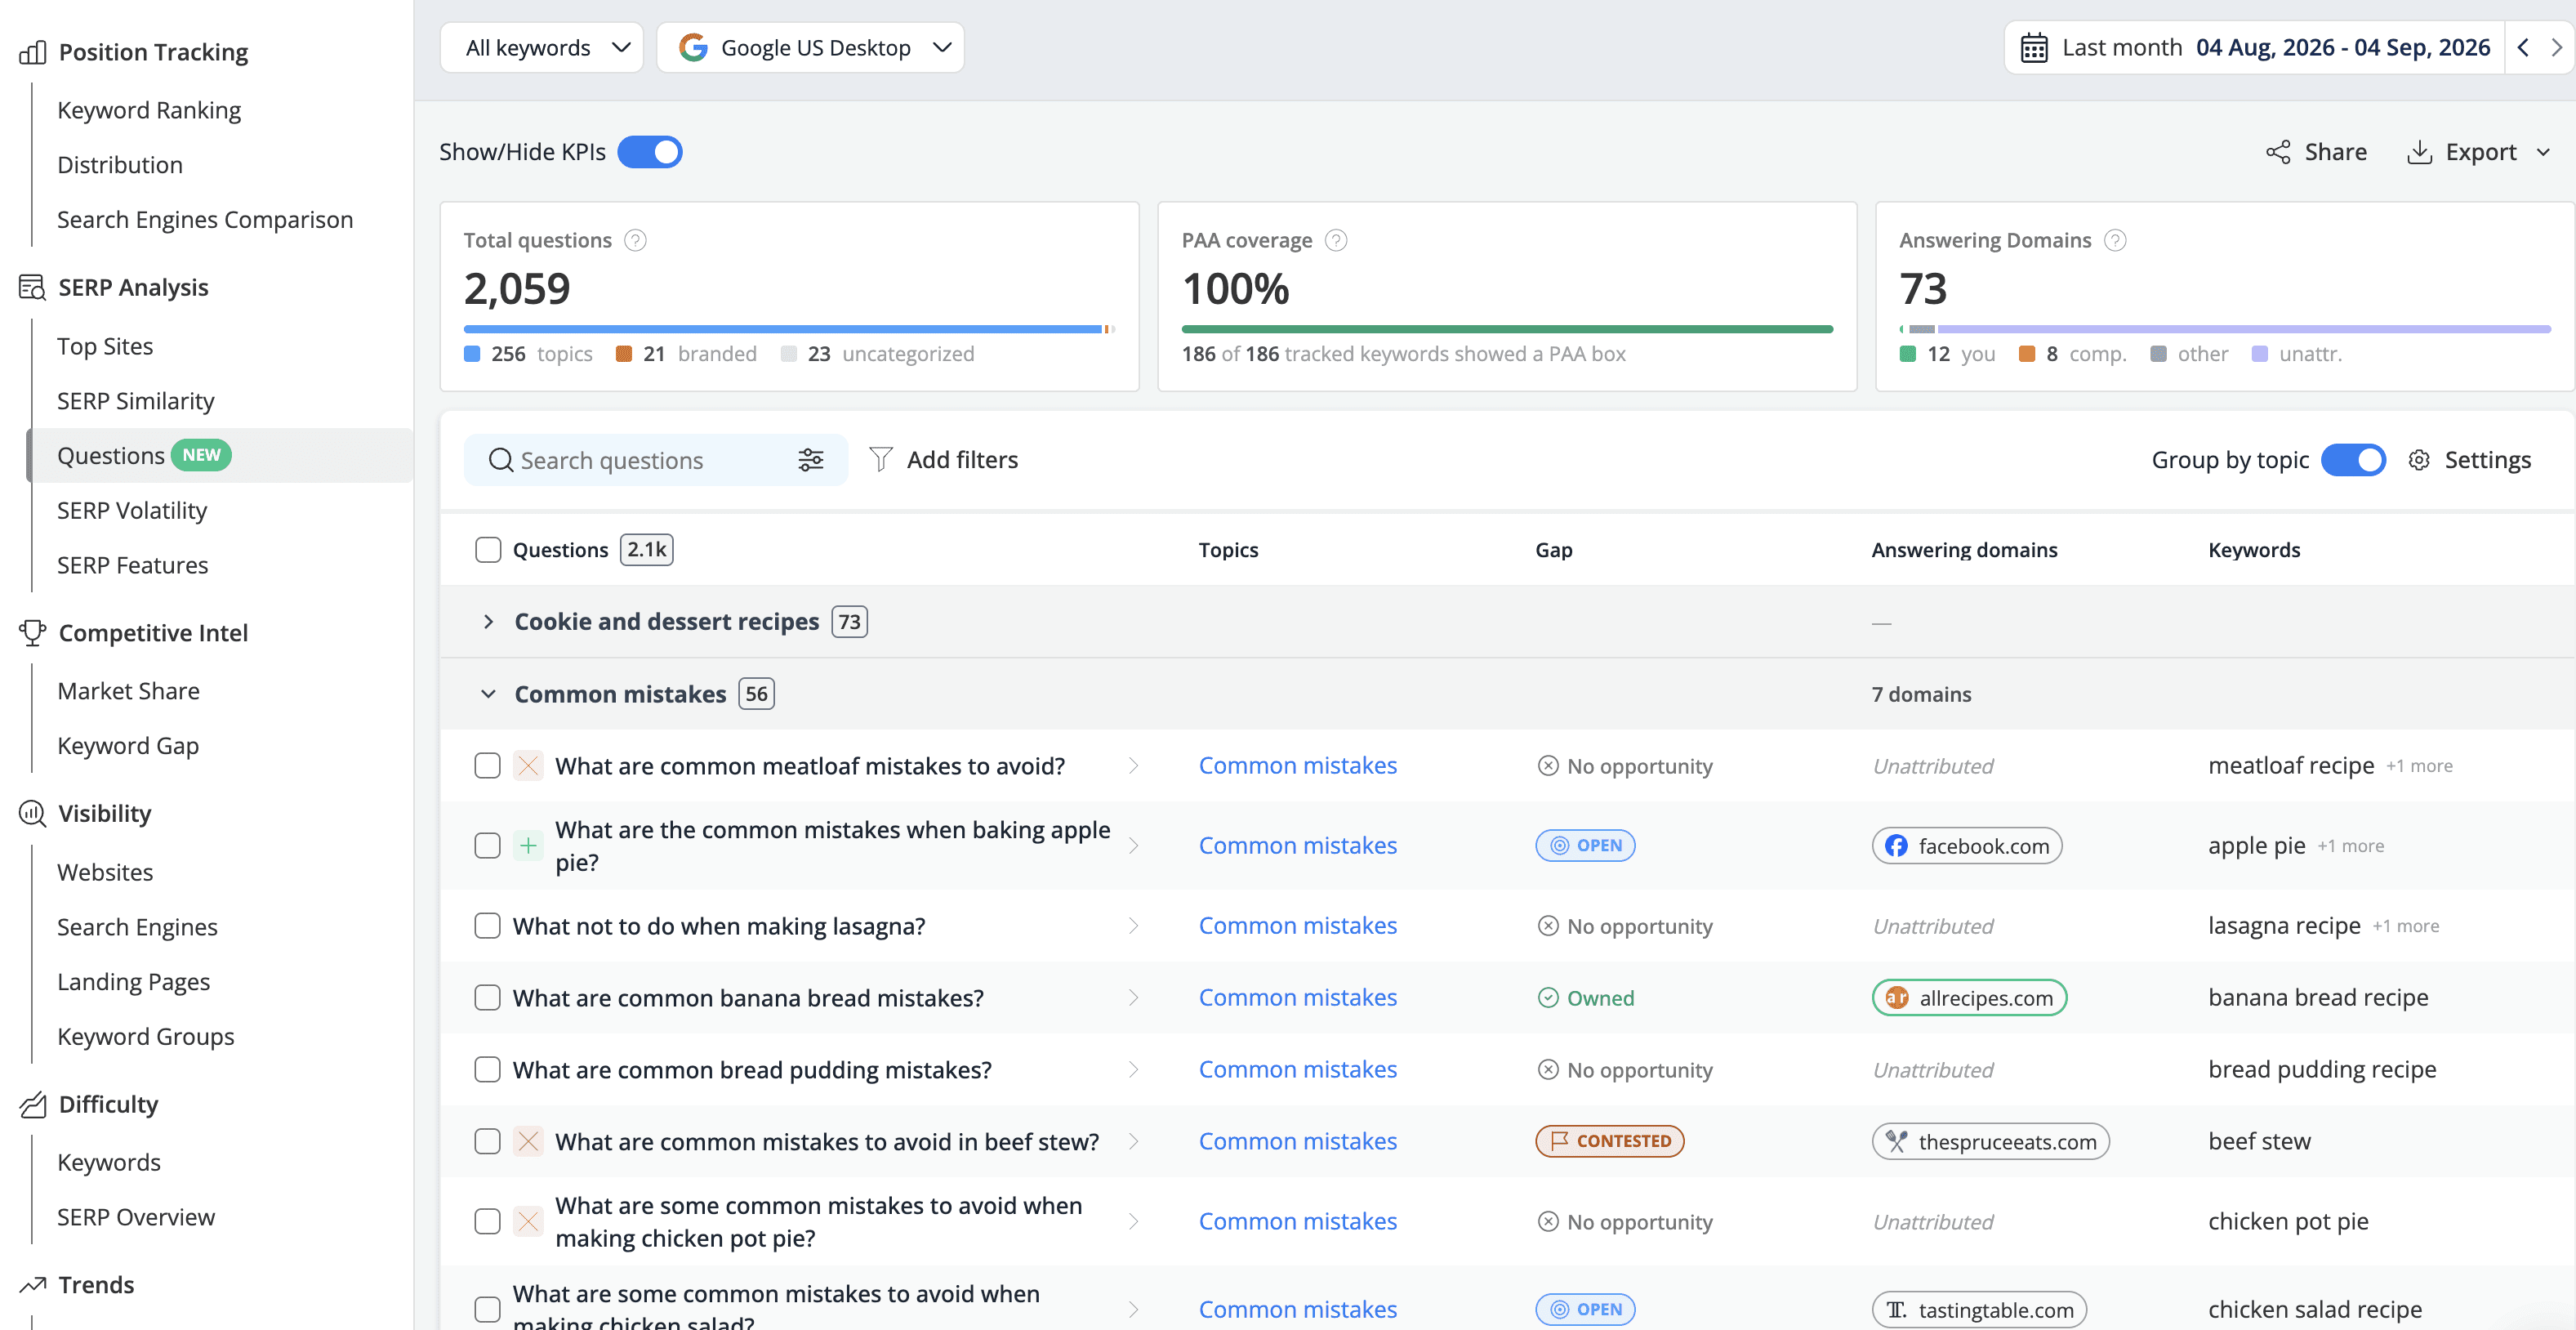The image size is (2576, 1330).
Task: Click Common mistakes topic link for apple pie row
Action: [x=1297, y=846]
